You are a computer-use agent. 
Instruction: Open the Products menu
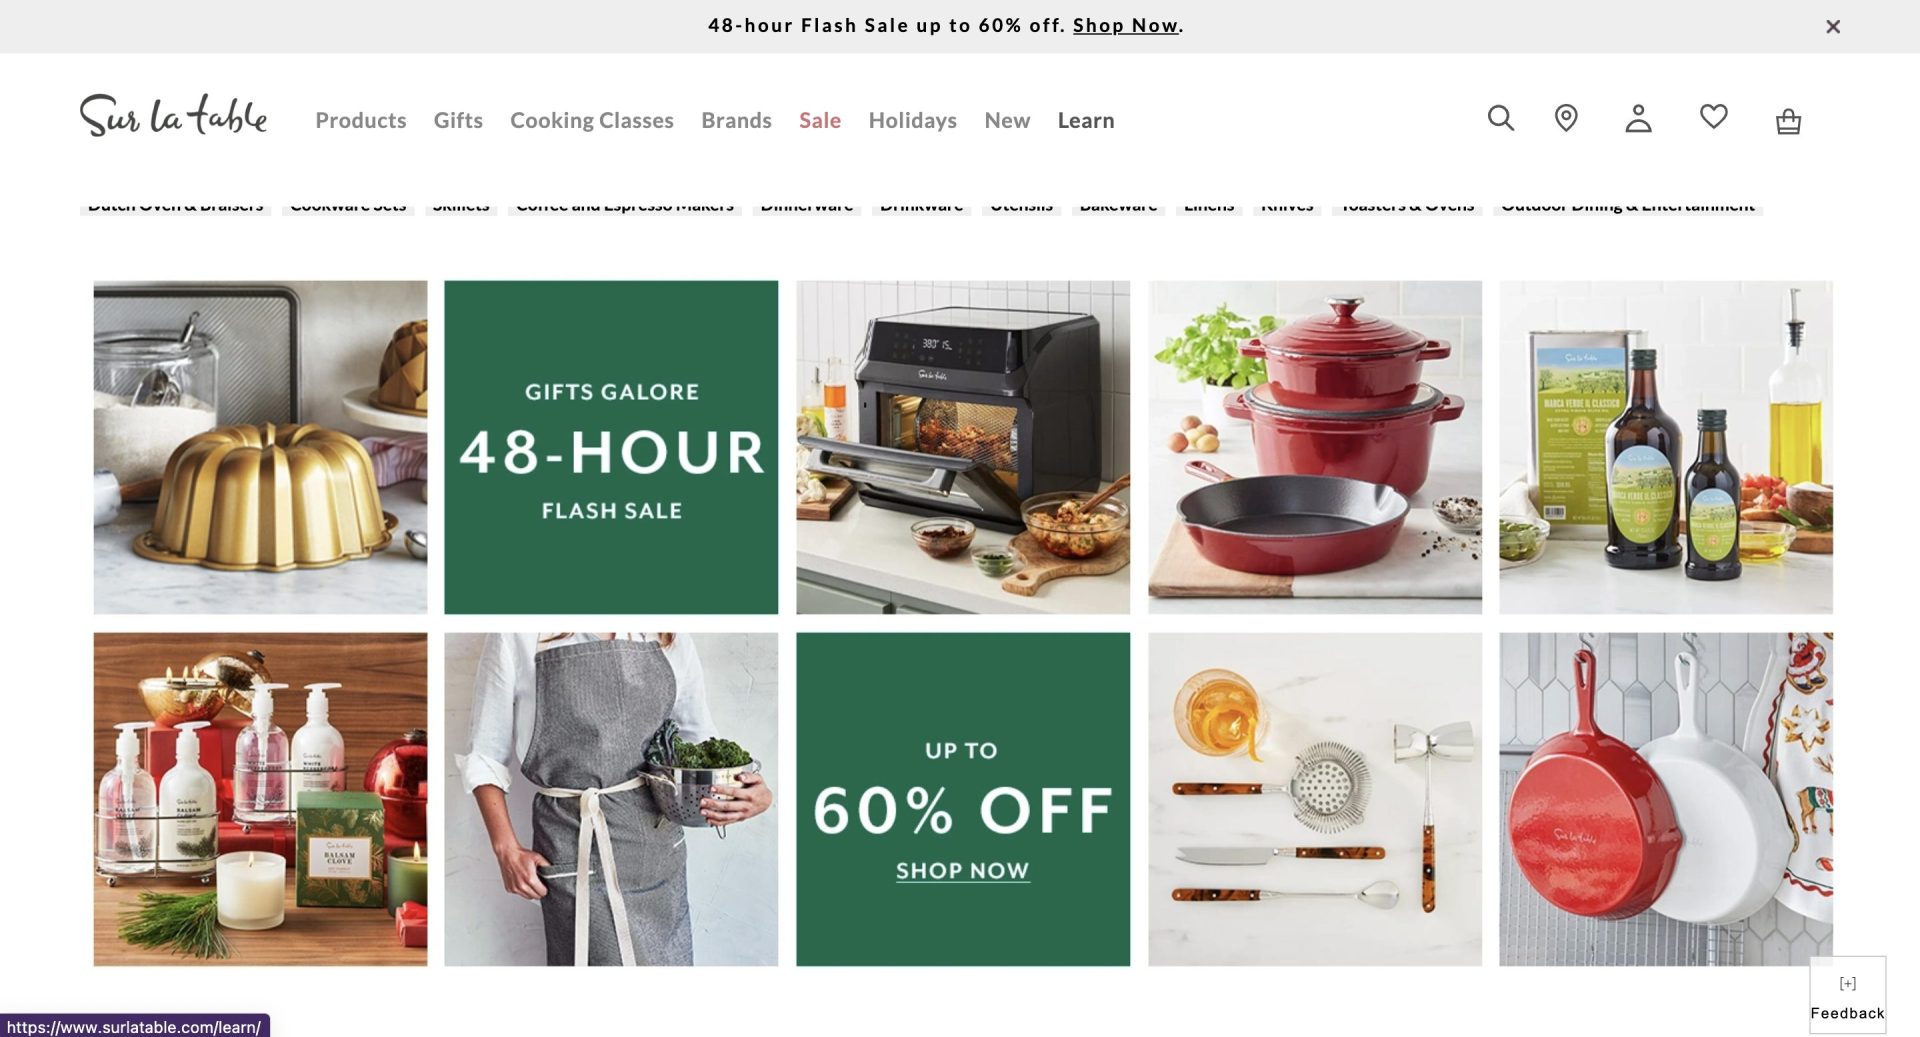pos(361,120)
